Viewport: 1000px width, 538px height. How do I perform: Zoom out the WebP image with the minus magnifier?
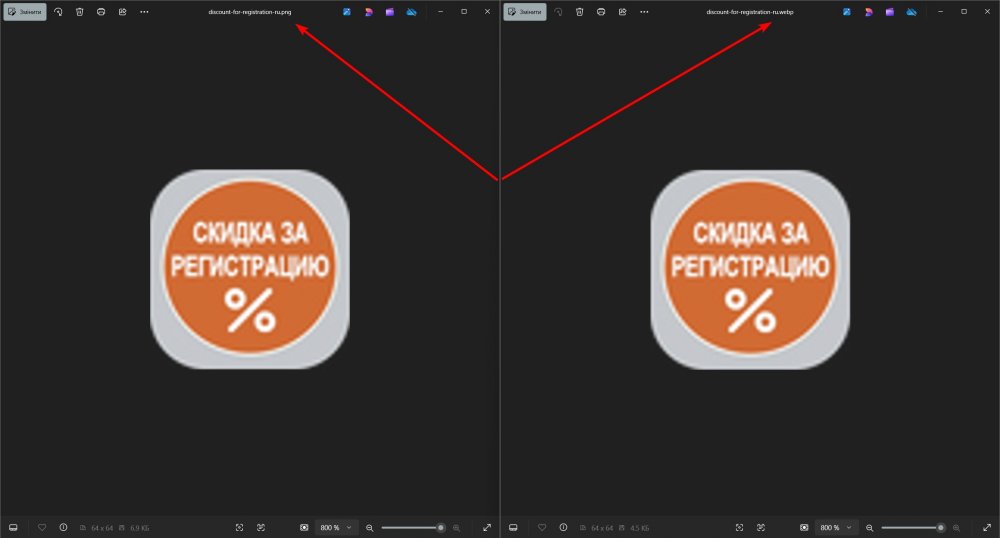pos(869,527)
